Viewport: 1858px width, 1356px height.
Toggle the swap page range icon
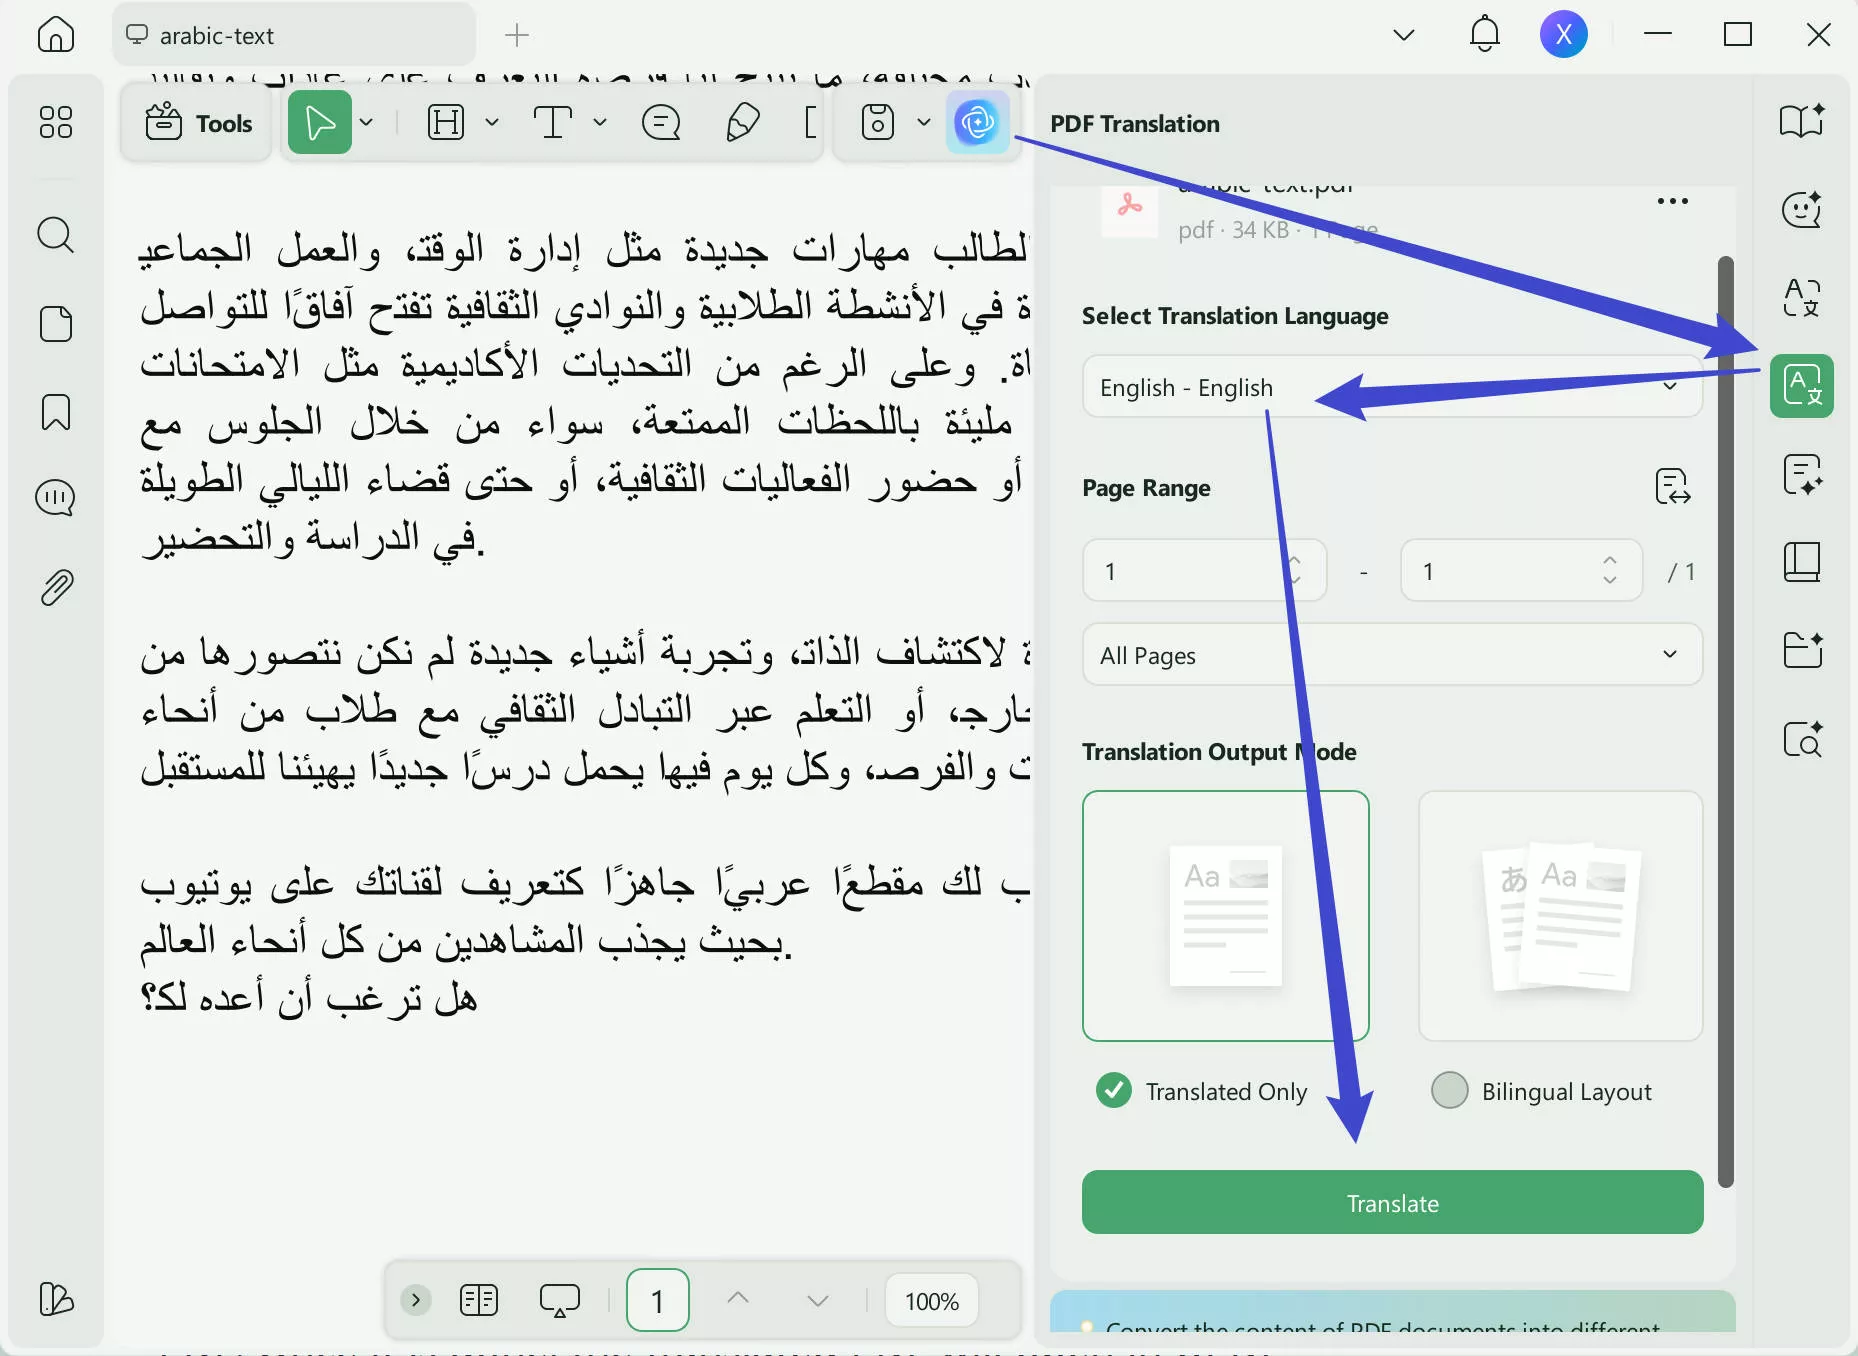click(1673, 487)
